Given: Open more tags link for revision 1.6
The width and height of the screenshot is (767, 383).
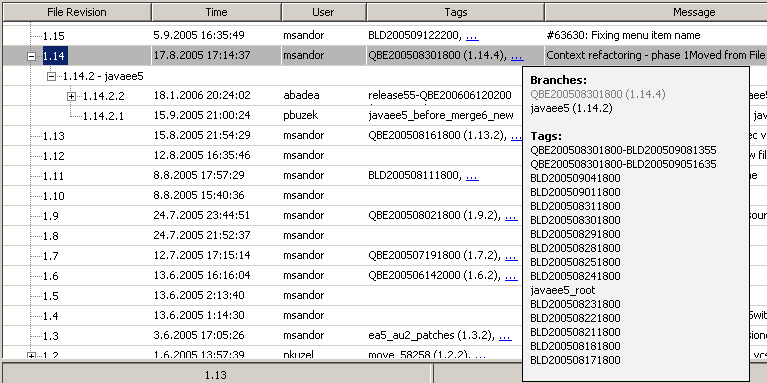Looking at the screenshot, I should pyautogui.click(x=511, y=276).
